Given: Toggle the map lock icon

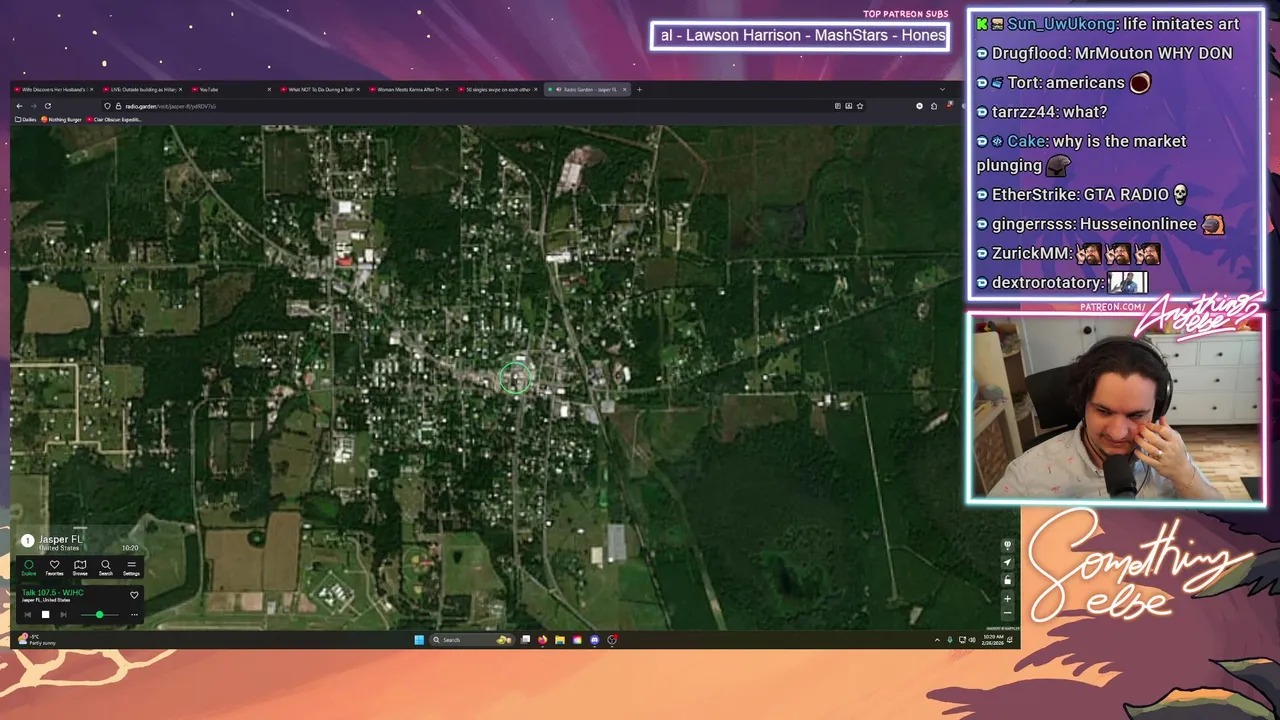Looking at the screenshot, I should click(x=1007, y=580).
